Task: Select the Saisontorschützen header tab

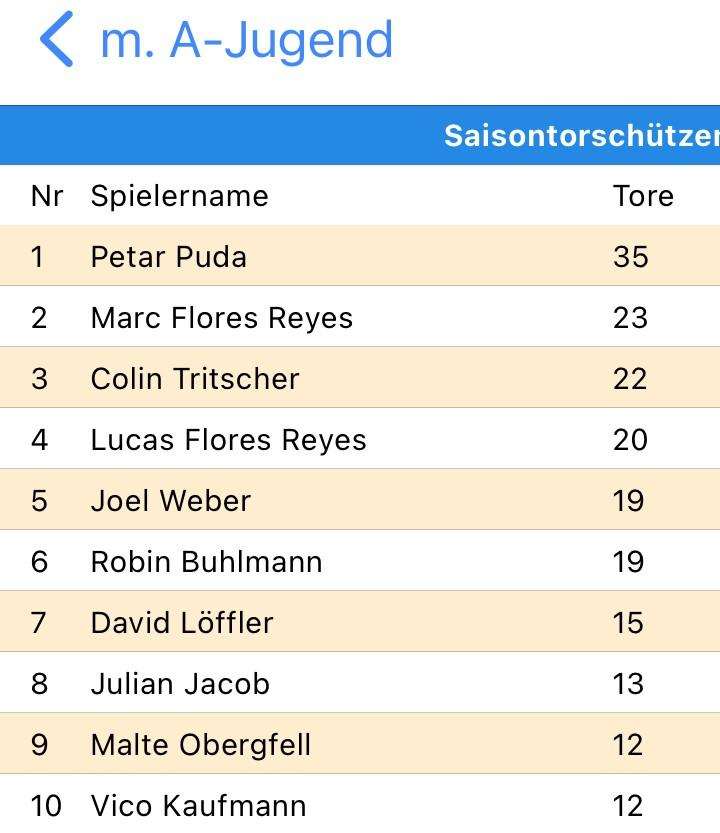Action: point(582,135)
